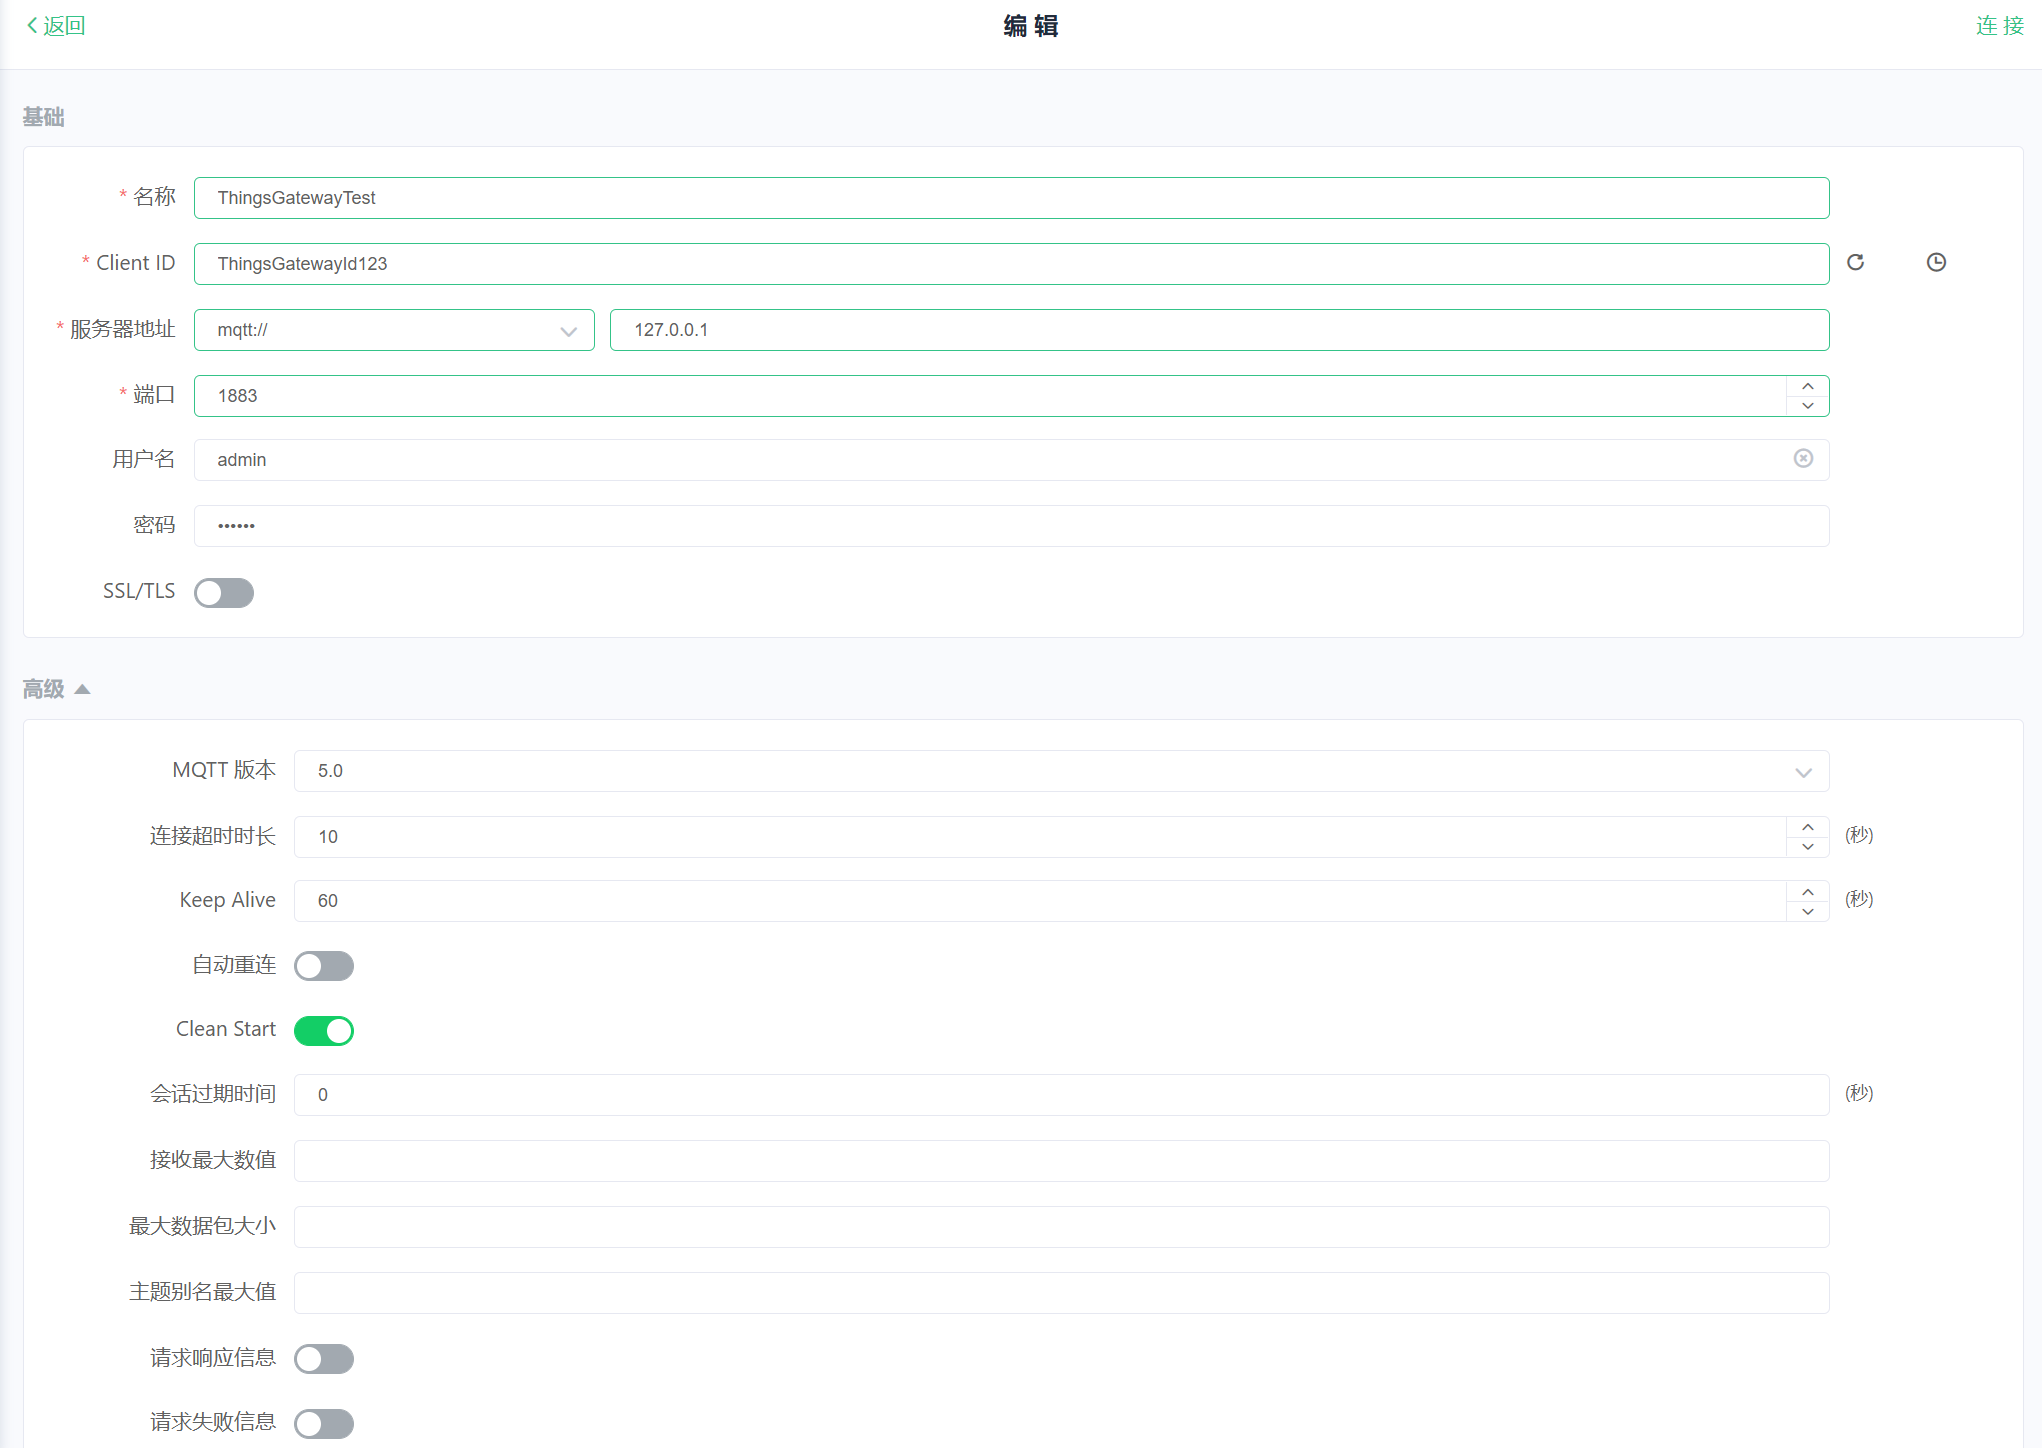The width and height of the screenshot is (2042, 1448).
Task: Click the 密码 password field
Action: 1010,526
